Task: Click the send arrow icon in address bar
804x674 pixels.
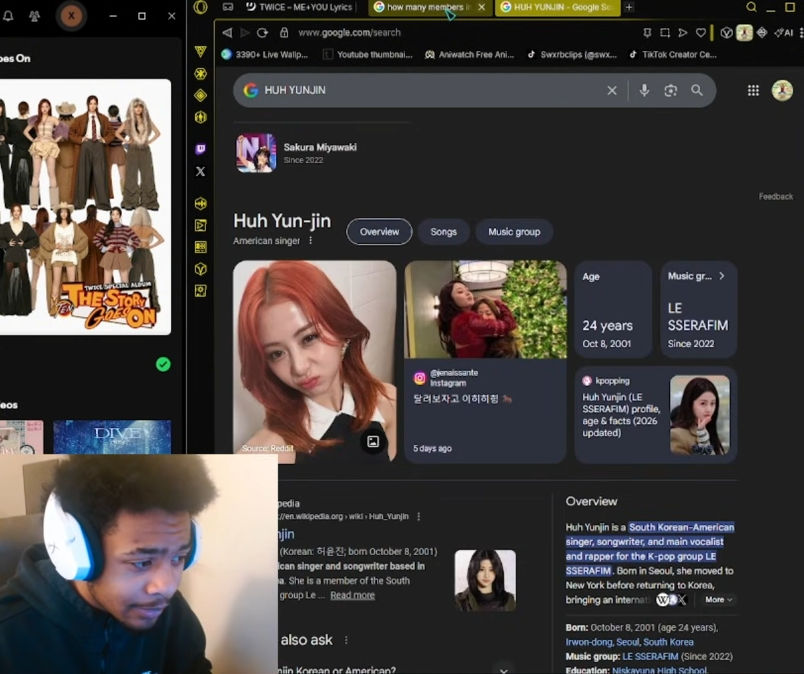Action: point(682,33)
